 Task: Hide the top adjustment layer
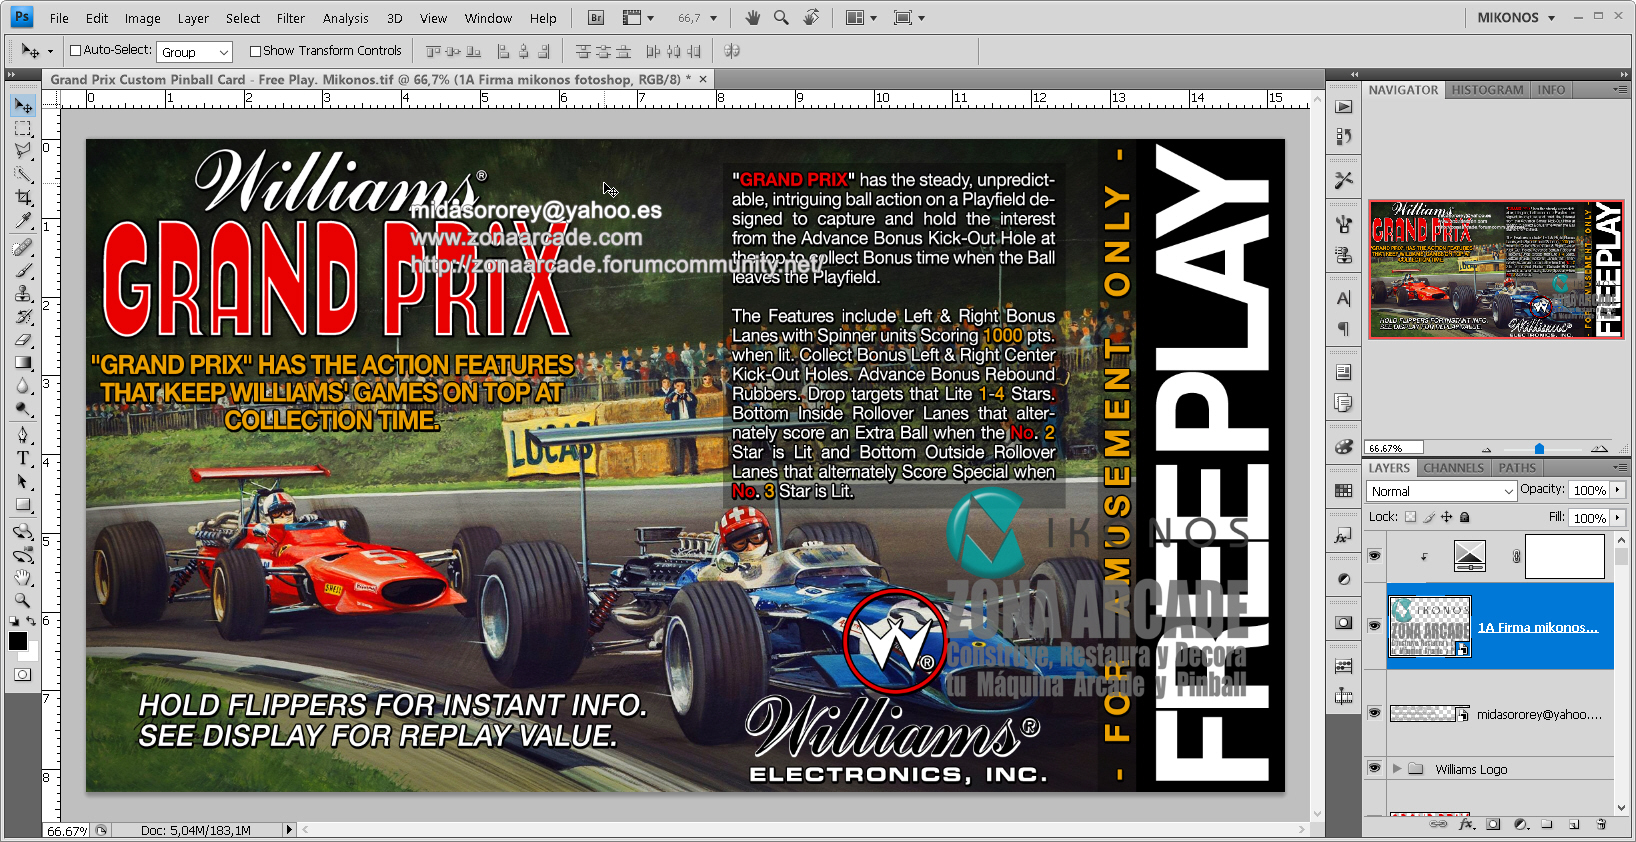1375,556
